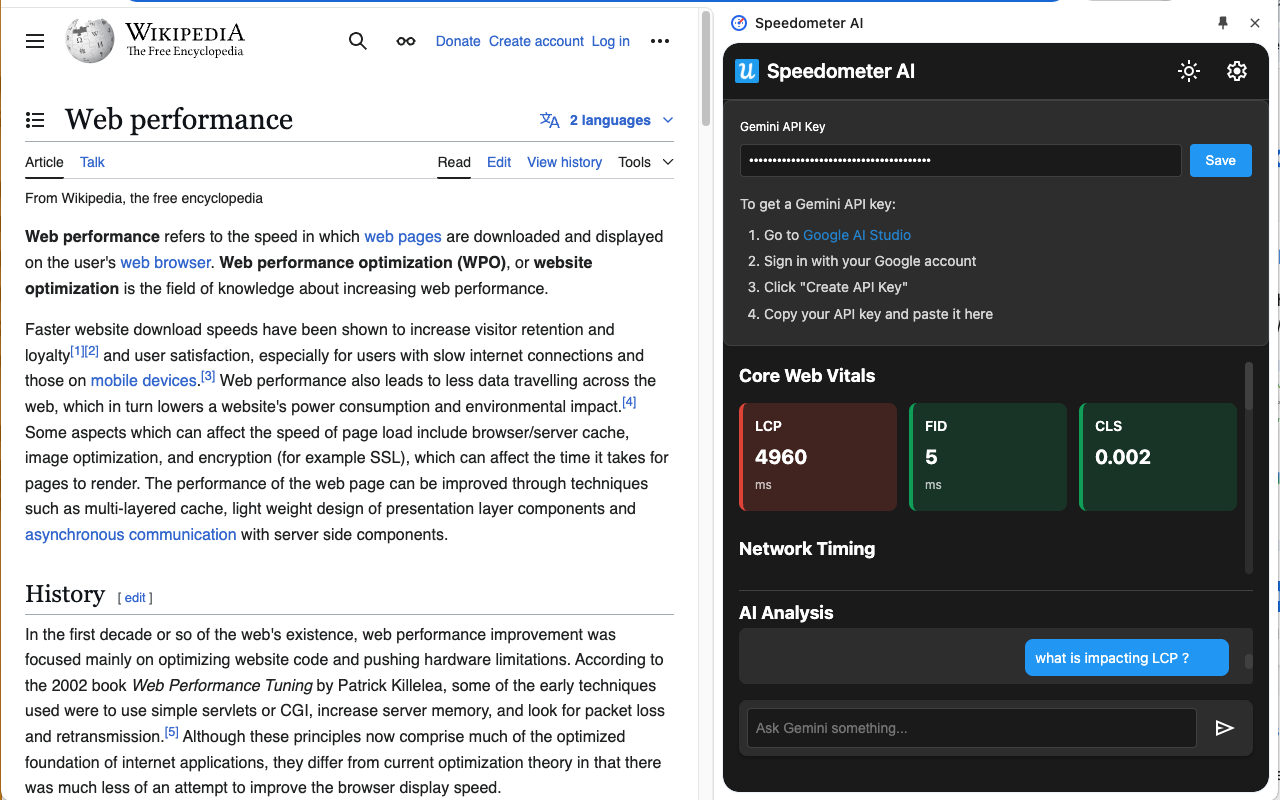This screenshot has height=800, width=1280.
Task: Select the Read tab
Action: (x=454, y=162)
